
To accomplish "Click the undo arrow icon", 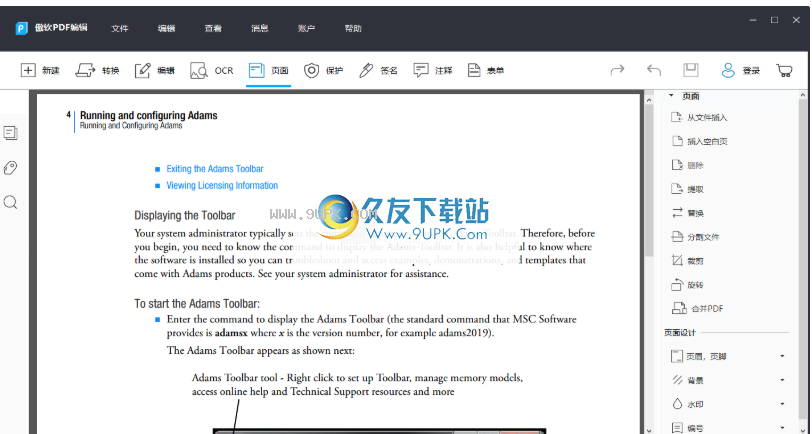I will [654, 70].
